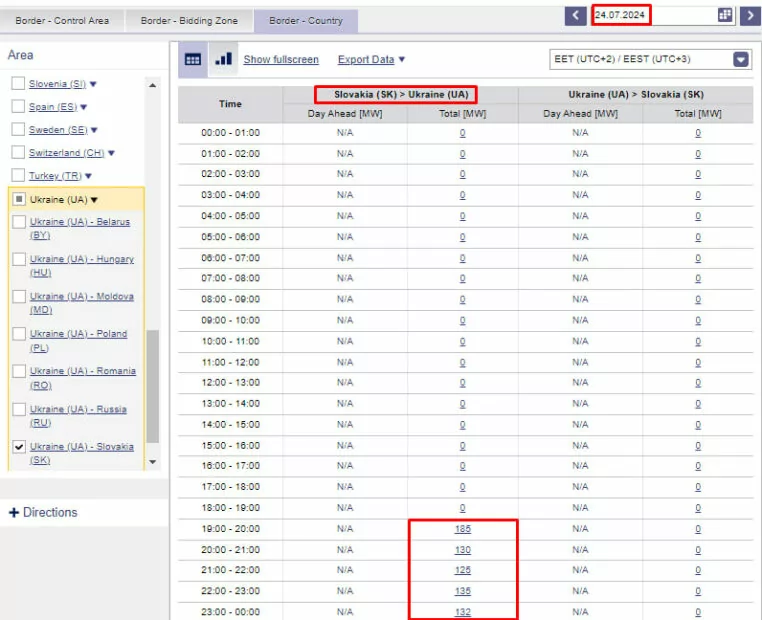Expand Spain (ES) arrow
762x620 pixels.
click(84, 107)
